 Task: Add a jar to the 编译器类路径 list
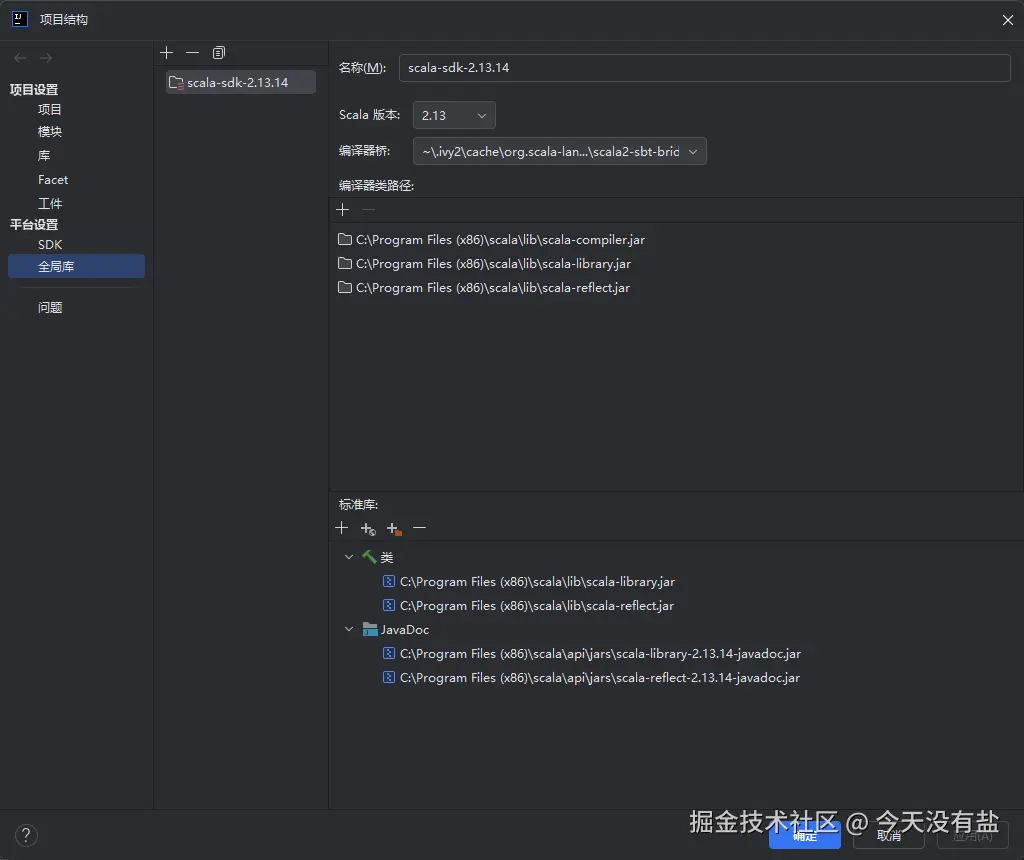342,209
